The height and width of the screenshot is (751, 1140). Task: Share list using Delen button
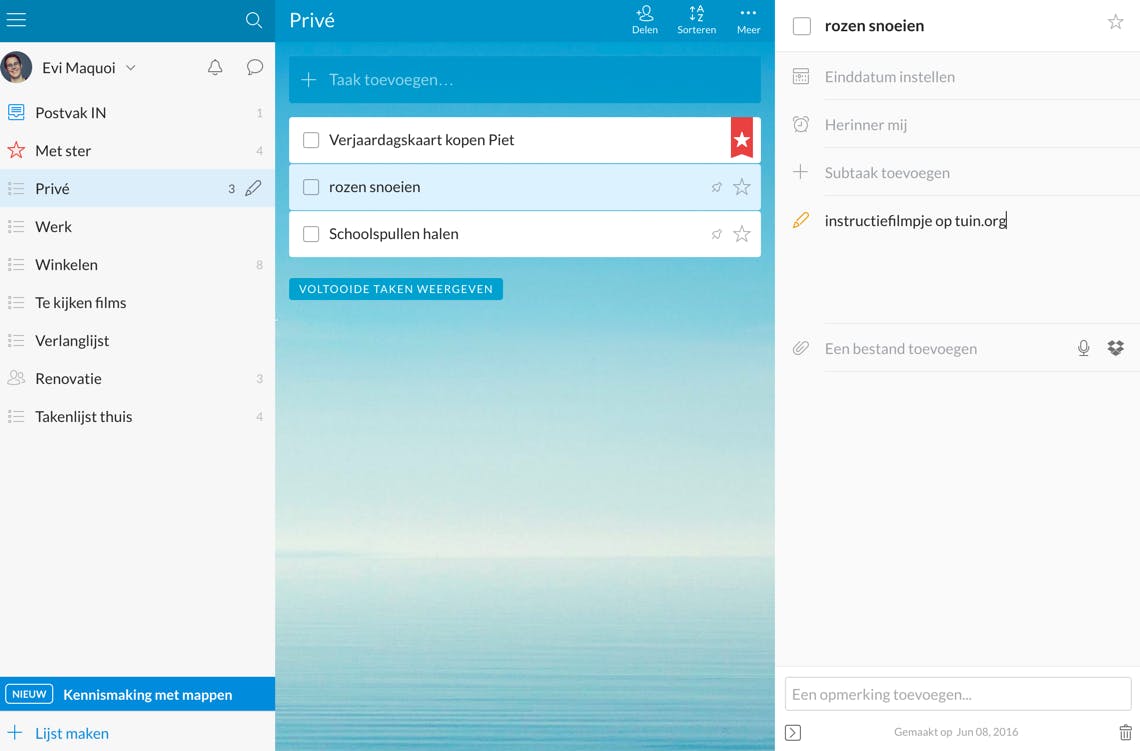pos(645,20)
